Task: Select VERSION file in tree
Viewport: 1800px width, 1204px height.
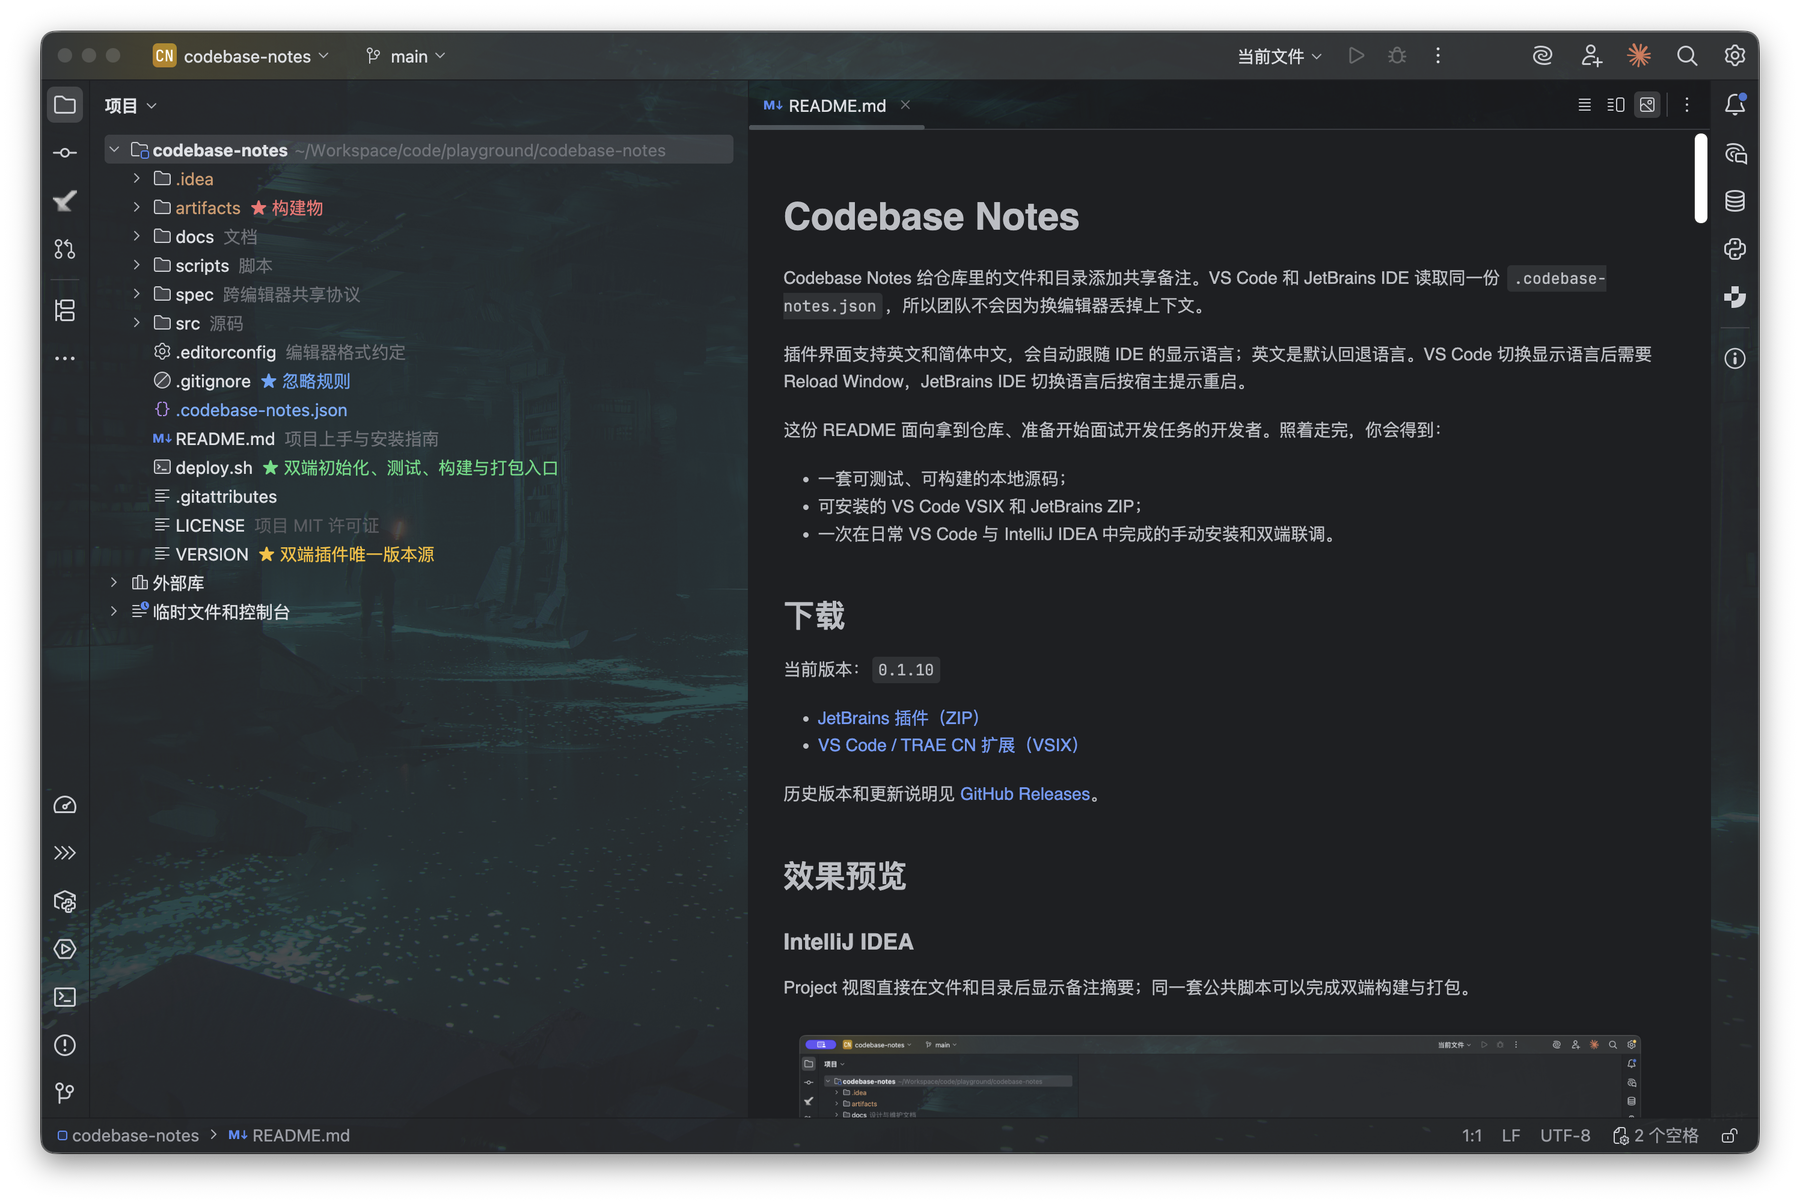Action: tap(211, 554)
